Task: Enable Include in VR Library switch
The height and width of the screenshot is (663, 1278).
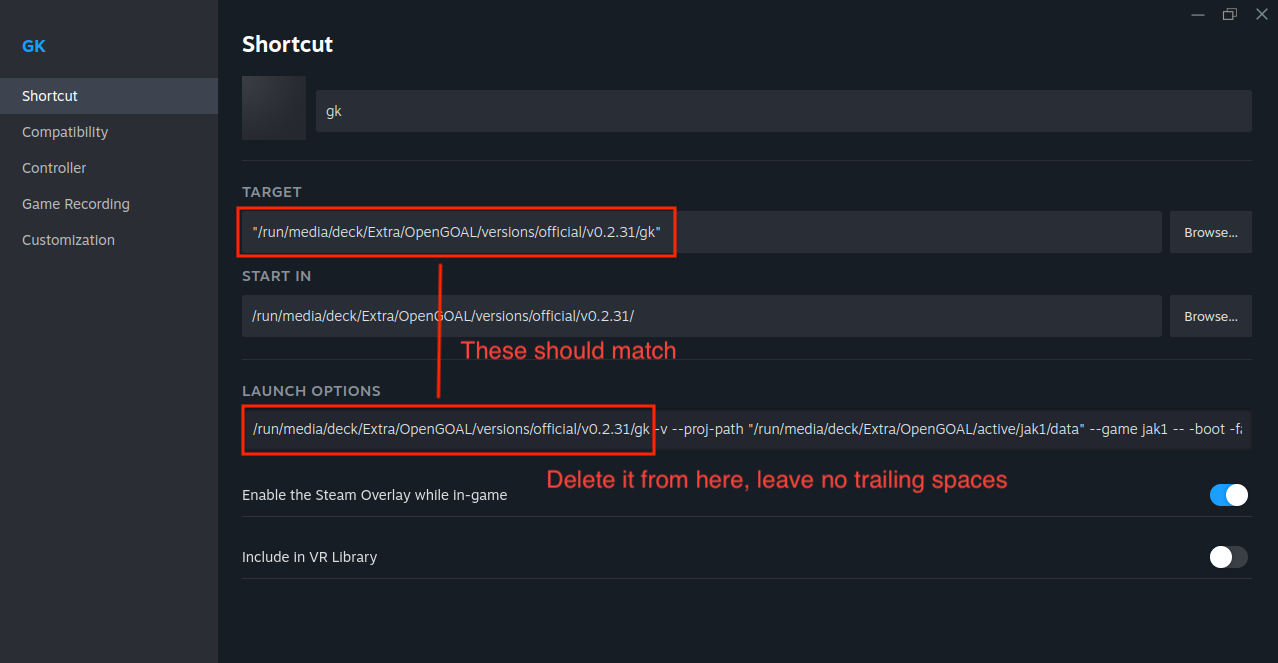Action: pos(1229,557)
